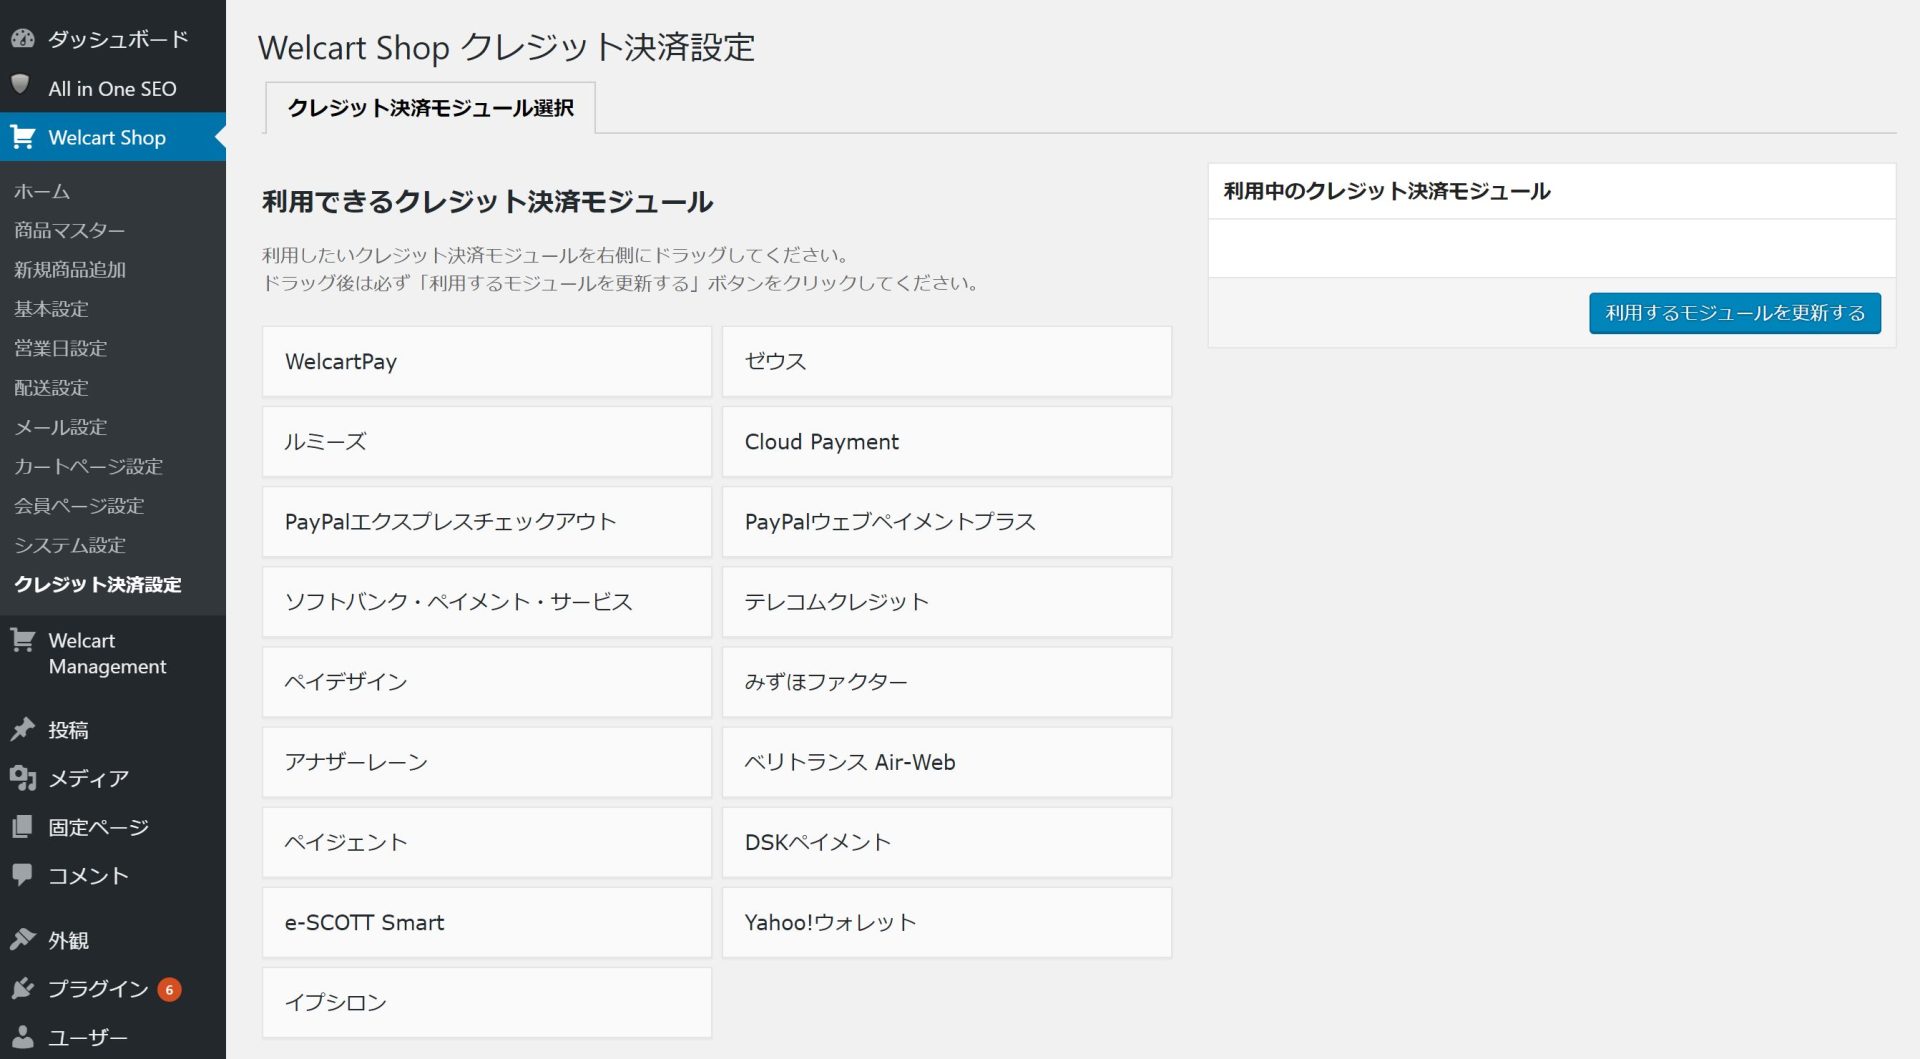Go to 投稿 menu
The width and height of the screenshot is (1920, 1059).
tap(113, 730)
